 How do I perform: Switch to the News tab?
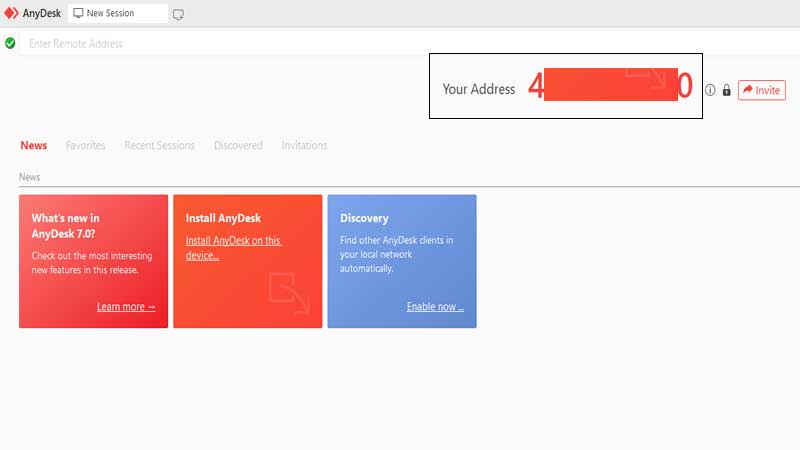coord(34,145)
